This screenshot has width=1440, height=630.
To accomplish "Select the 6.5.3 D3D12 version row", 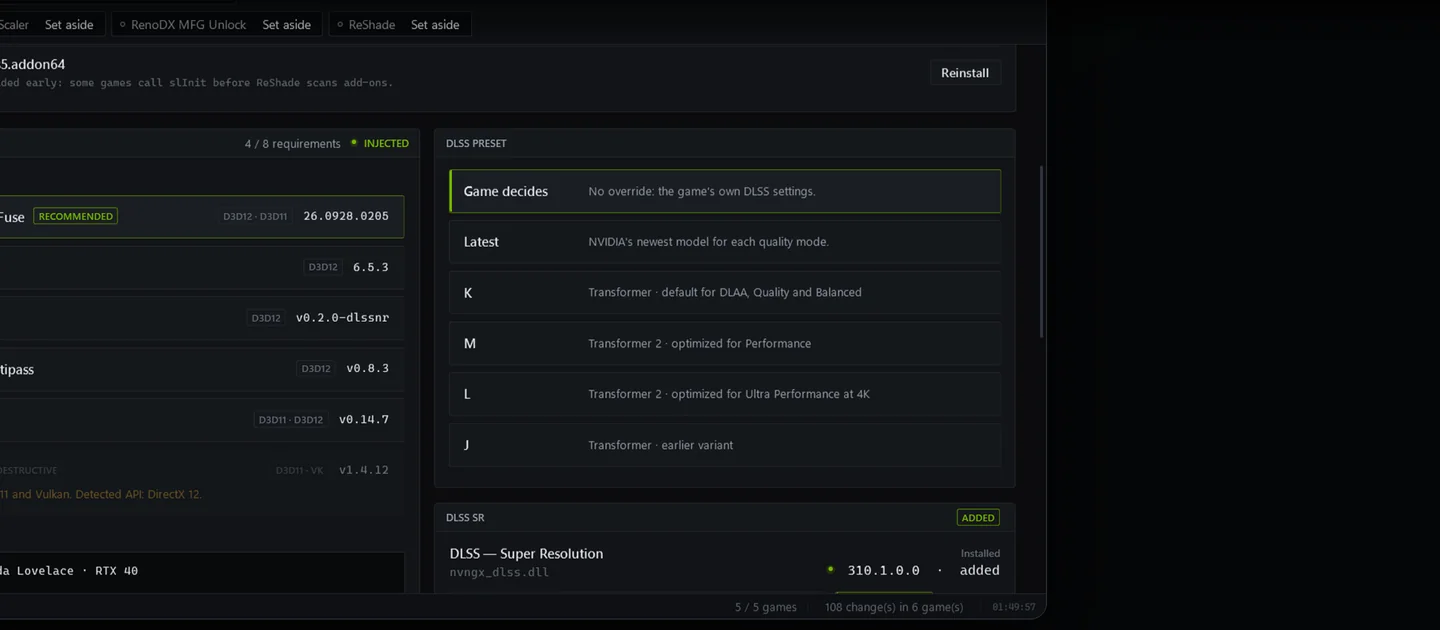I will point(200,267).
